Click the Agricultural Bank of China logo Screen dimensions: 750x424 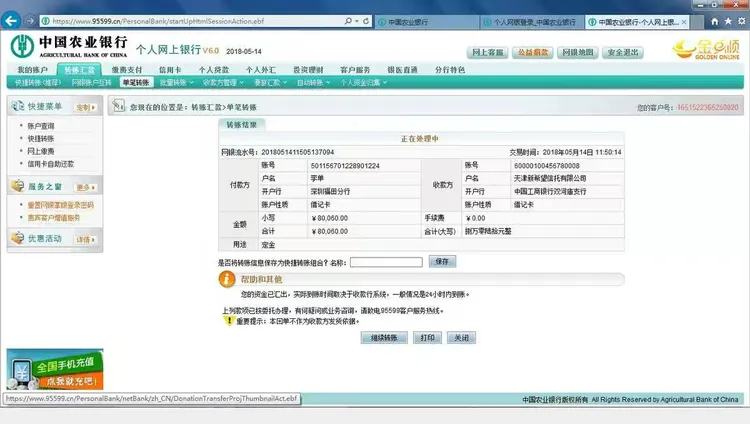coord(69,46)
